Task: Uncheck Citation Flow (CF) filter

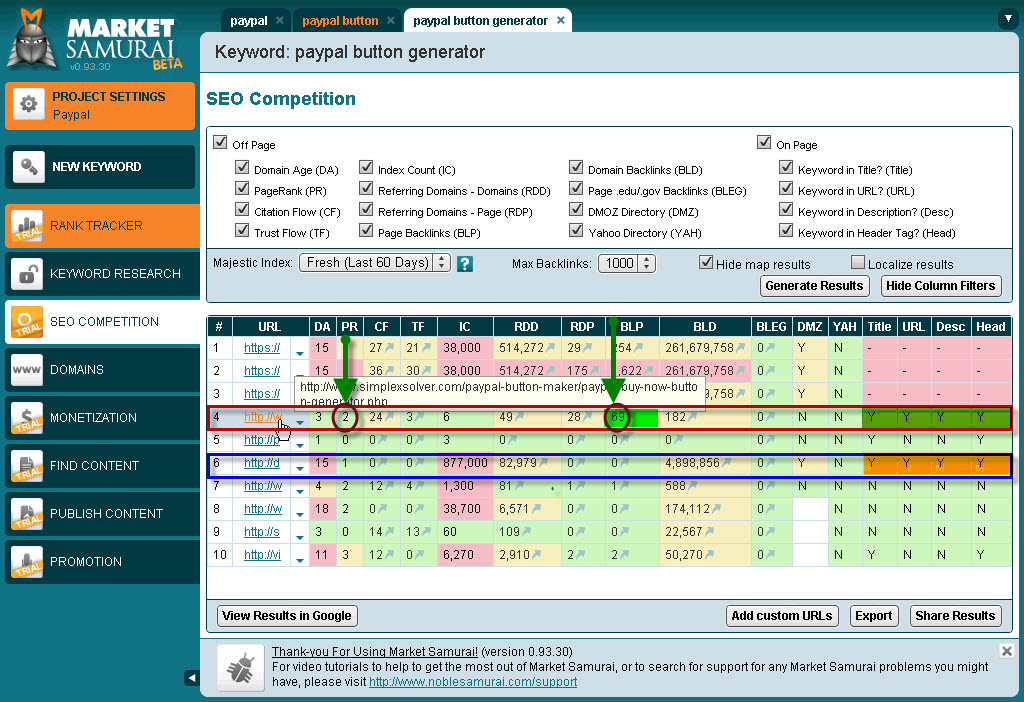Action: [x=242, y=210]
